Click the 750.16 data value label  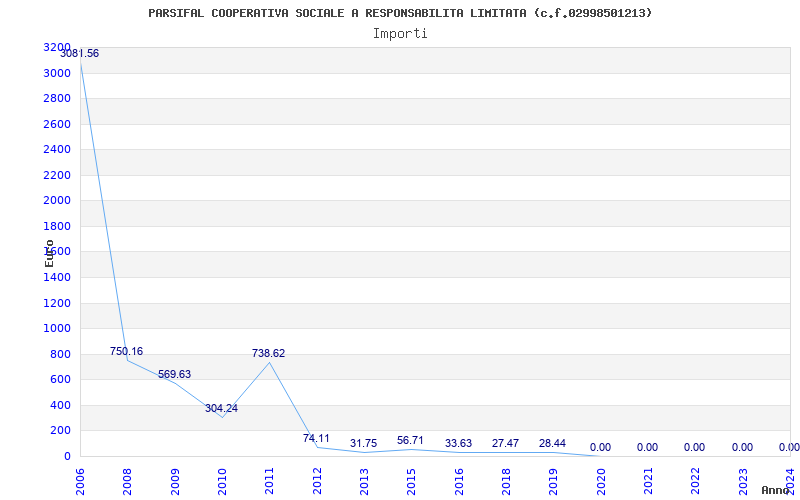pyautogui.click(x=126, y=351)
